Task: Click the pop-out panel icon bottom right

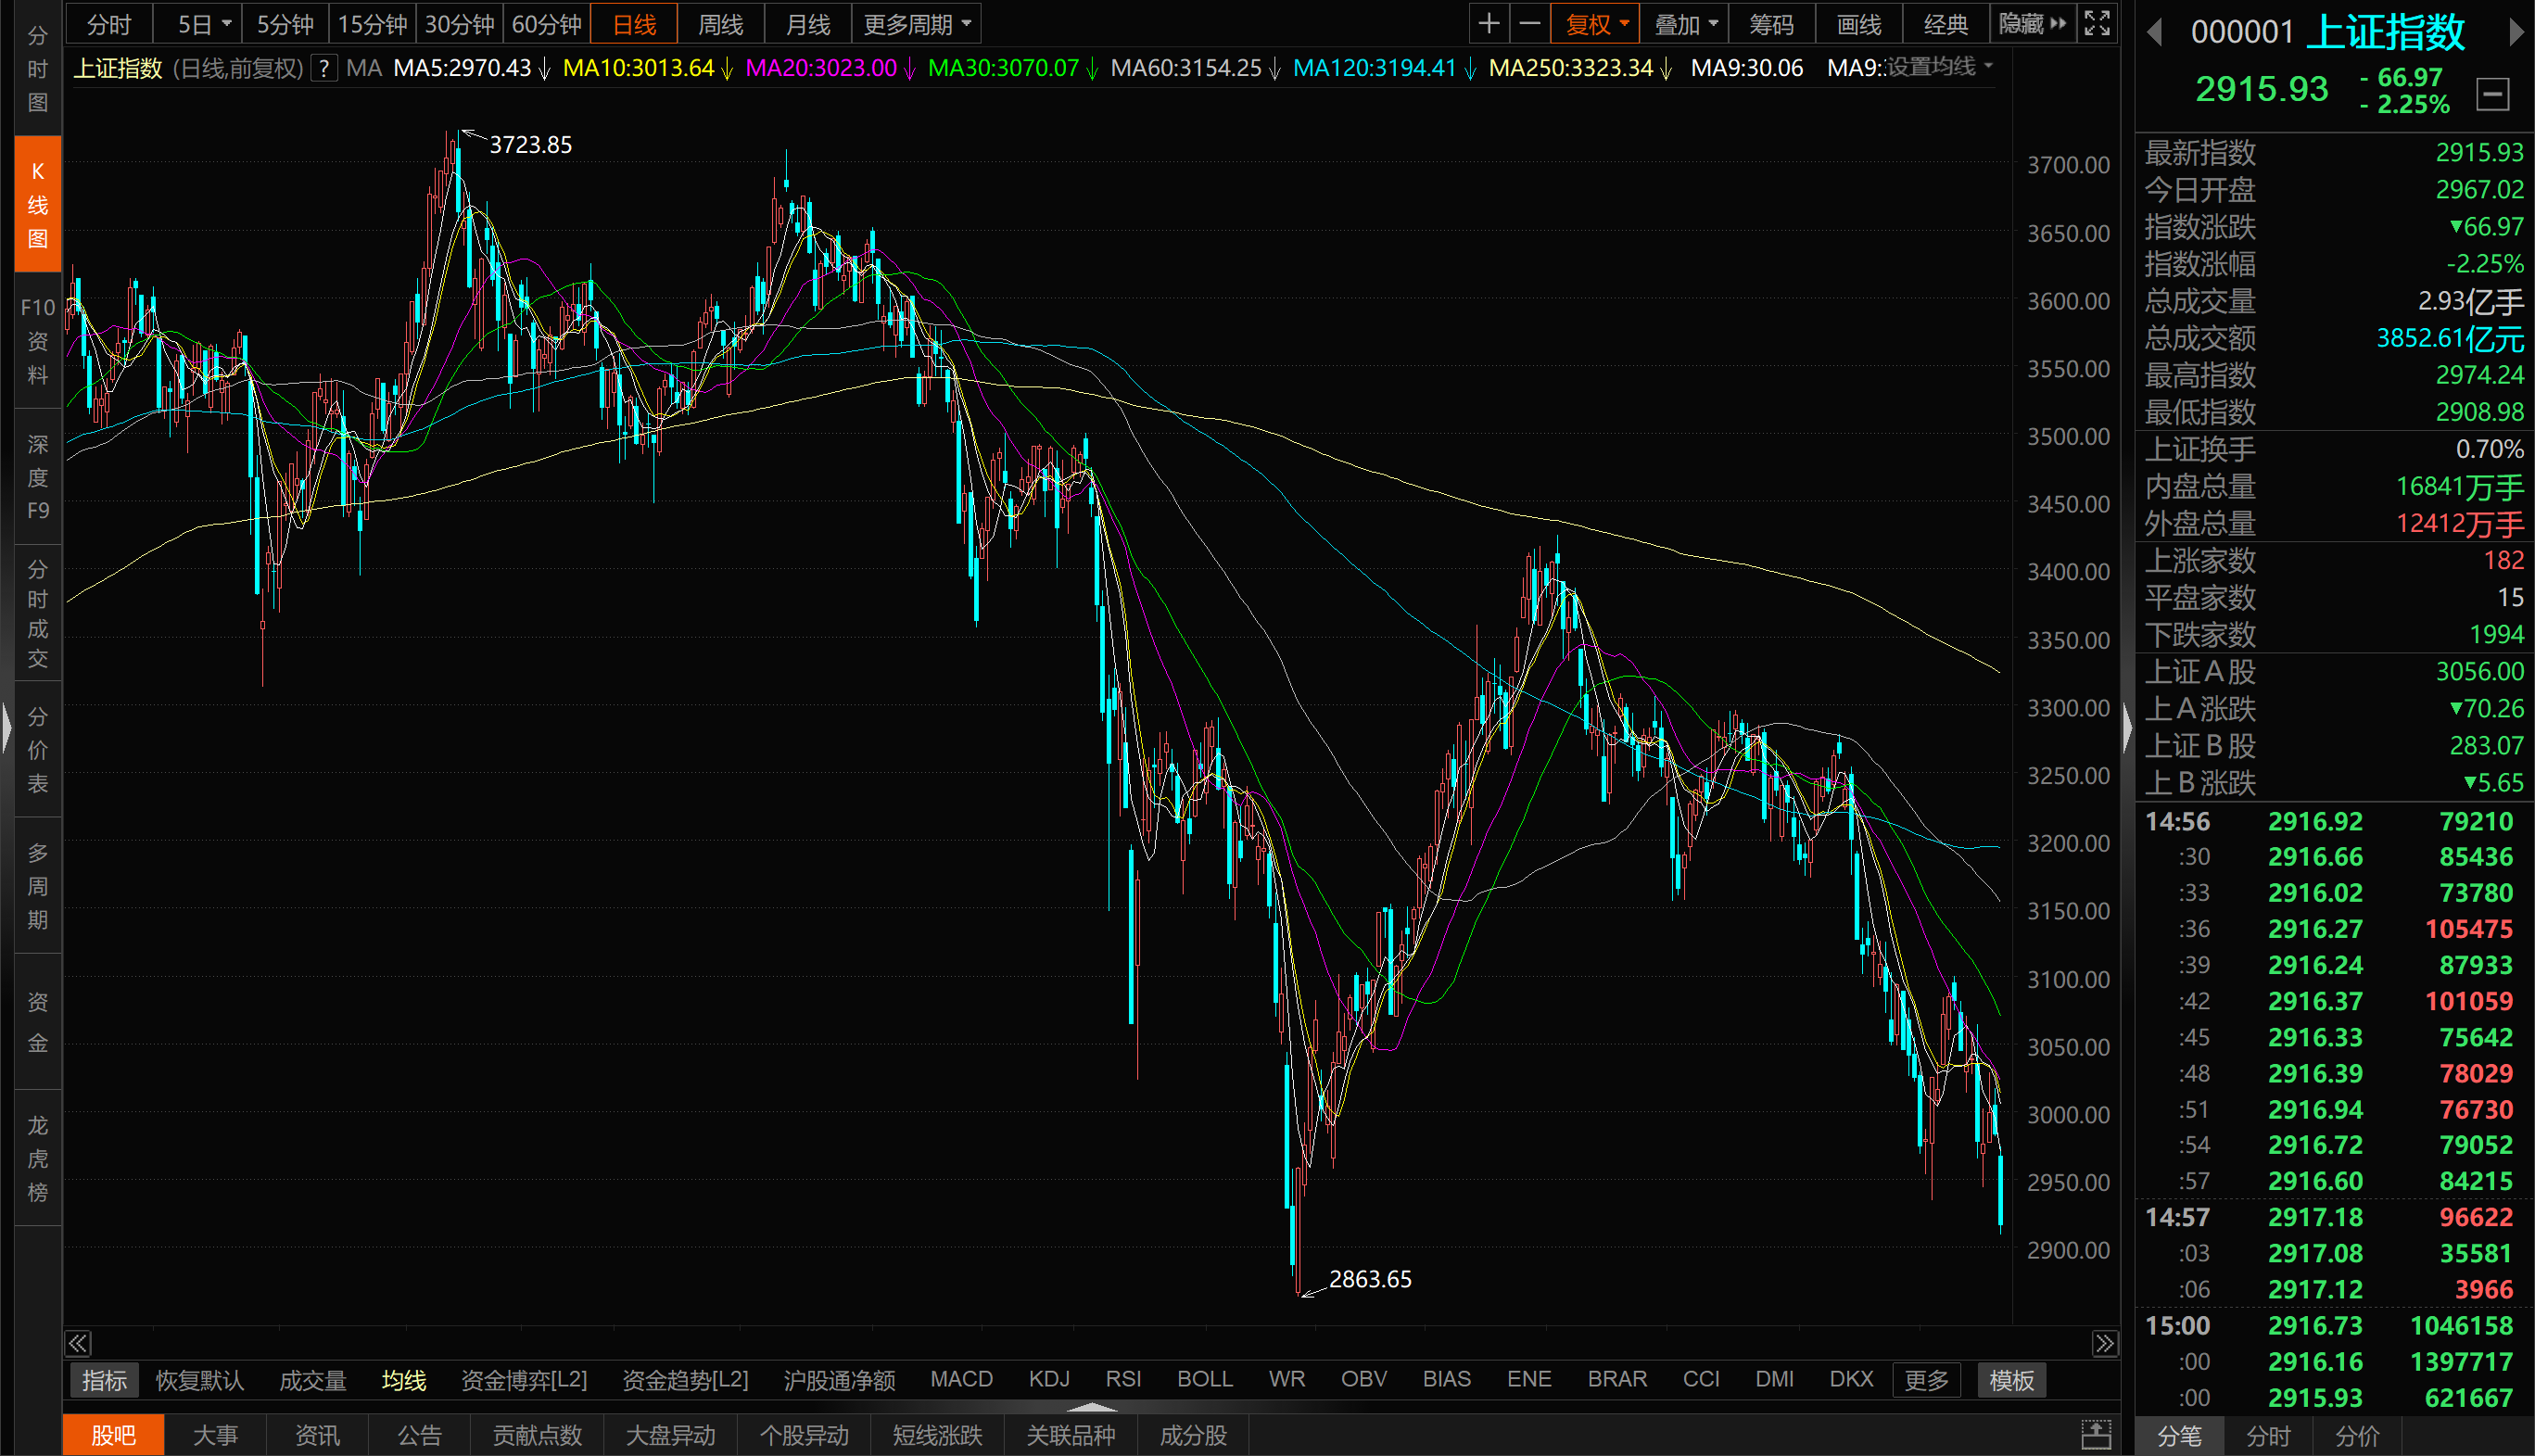Action: click(x=2096, y=1435)
